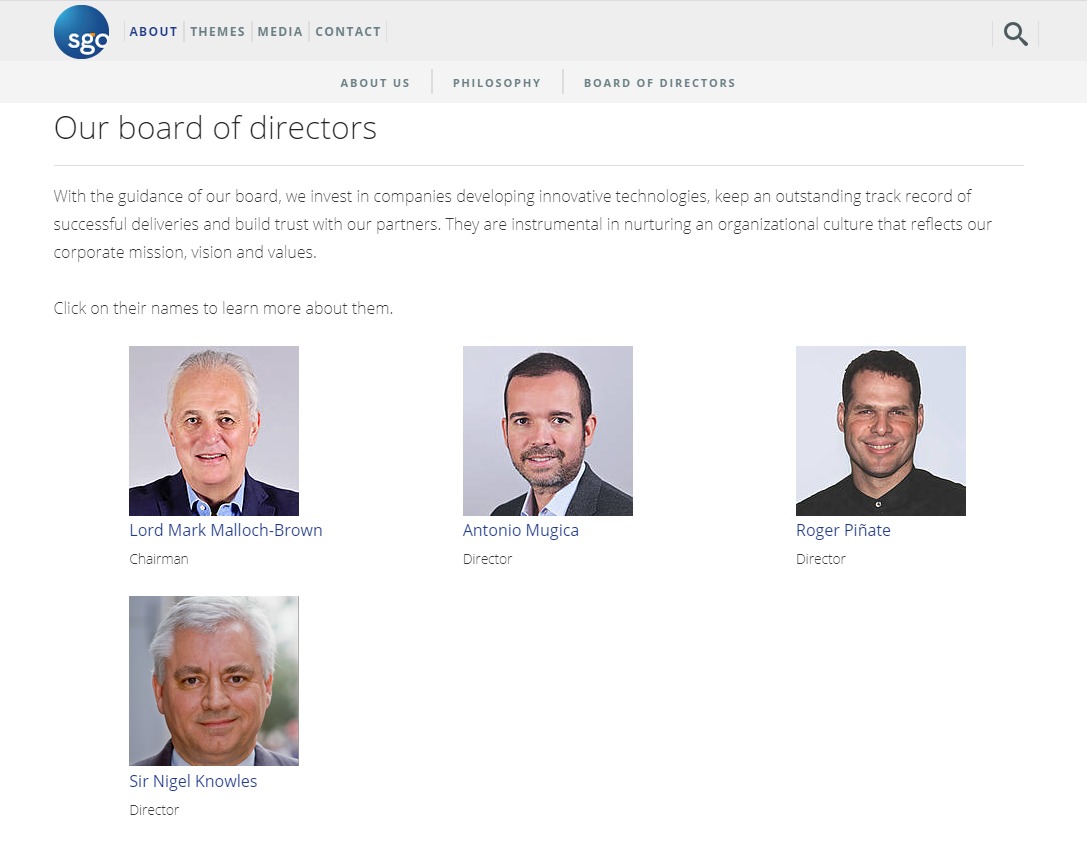Click the SGO logo icon
Viewport: 1087px width, 851px height.
coord(81,32)
